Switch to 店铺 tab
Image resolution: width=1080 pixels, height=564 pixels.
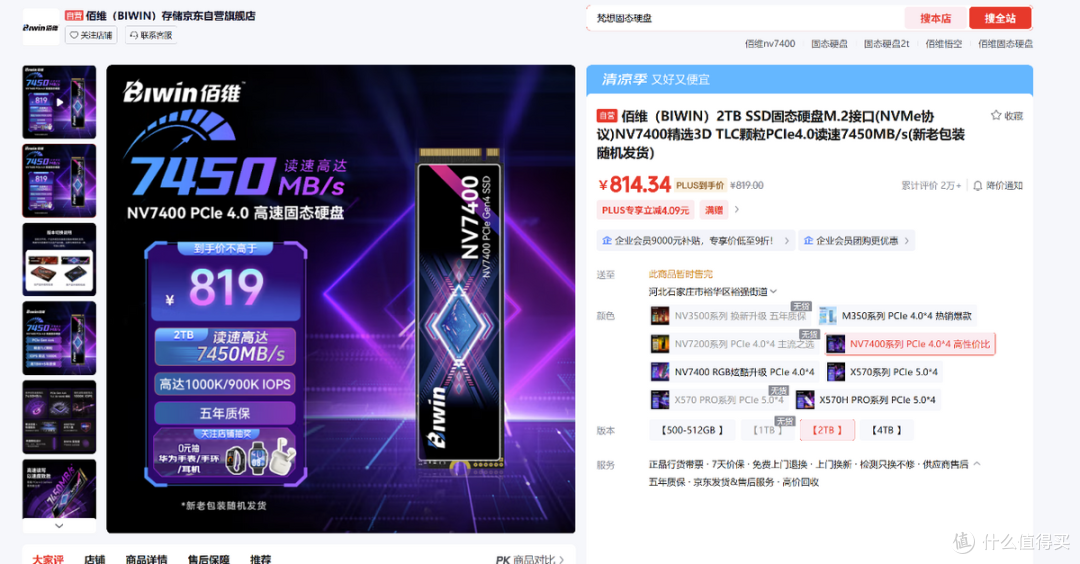(x=94, y=559)
